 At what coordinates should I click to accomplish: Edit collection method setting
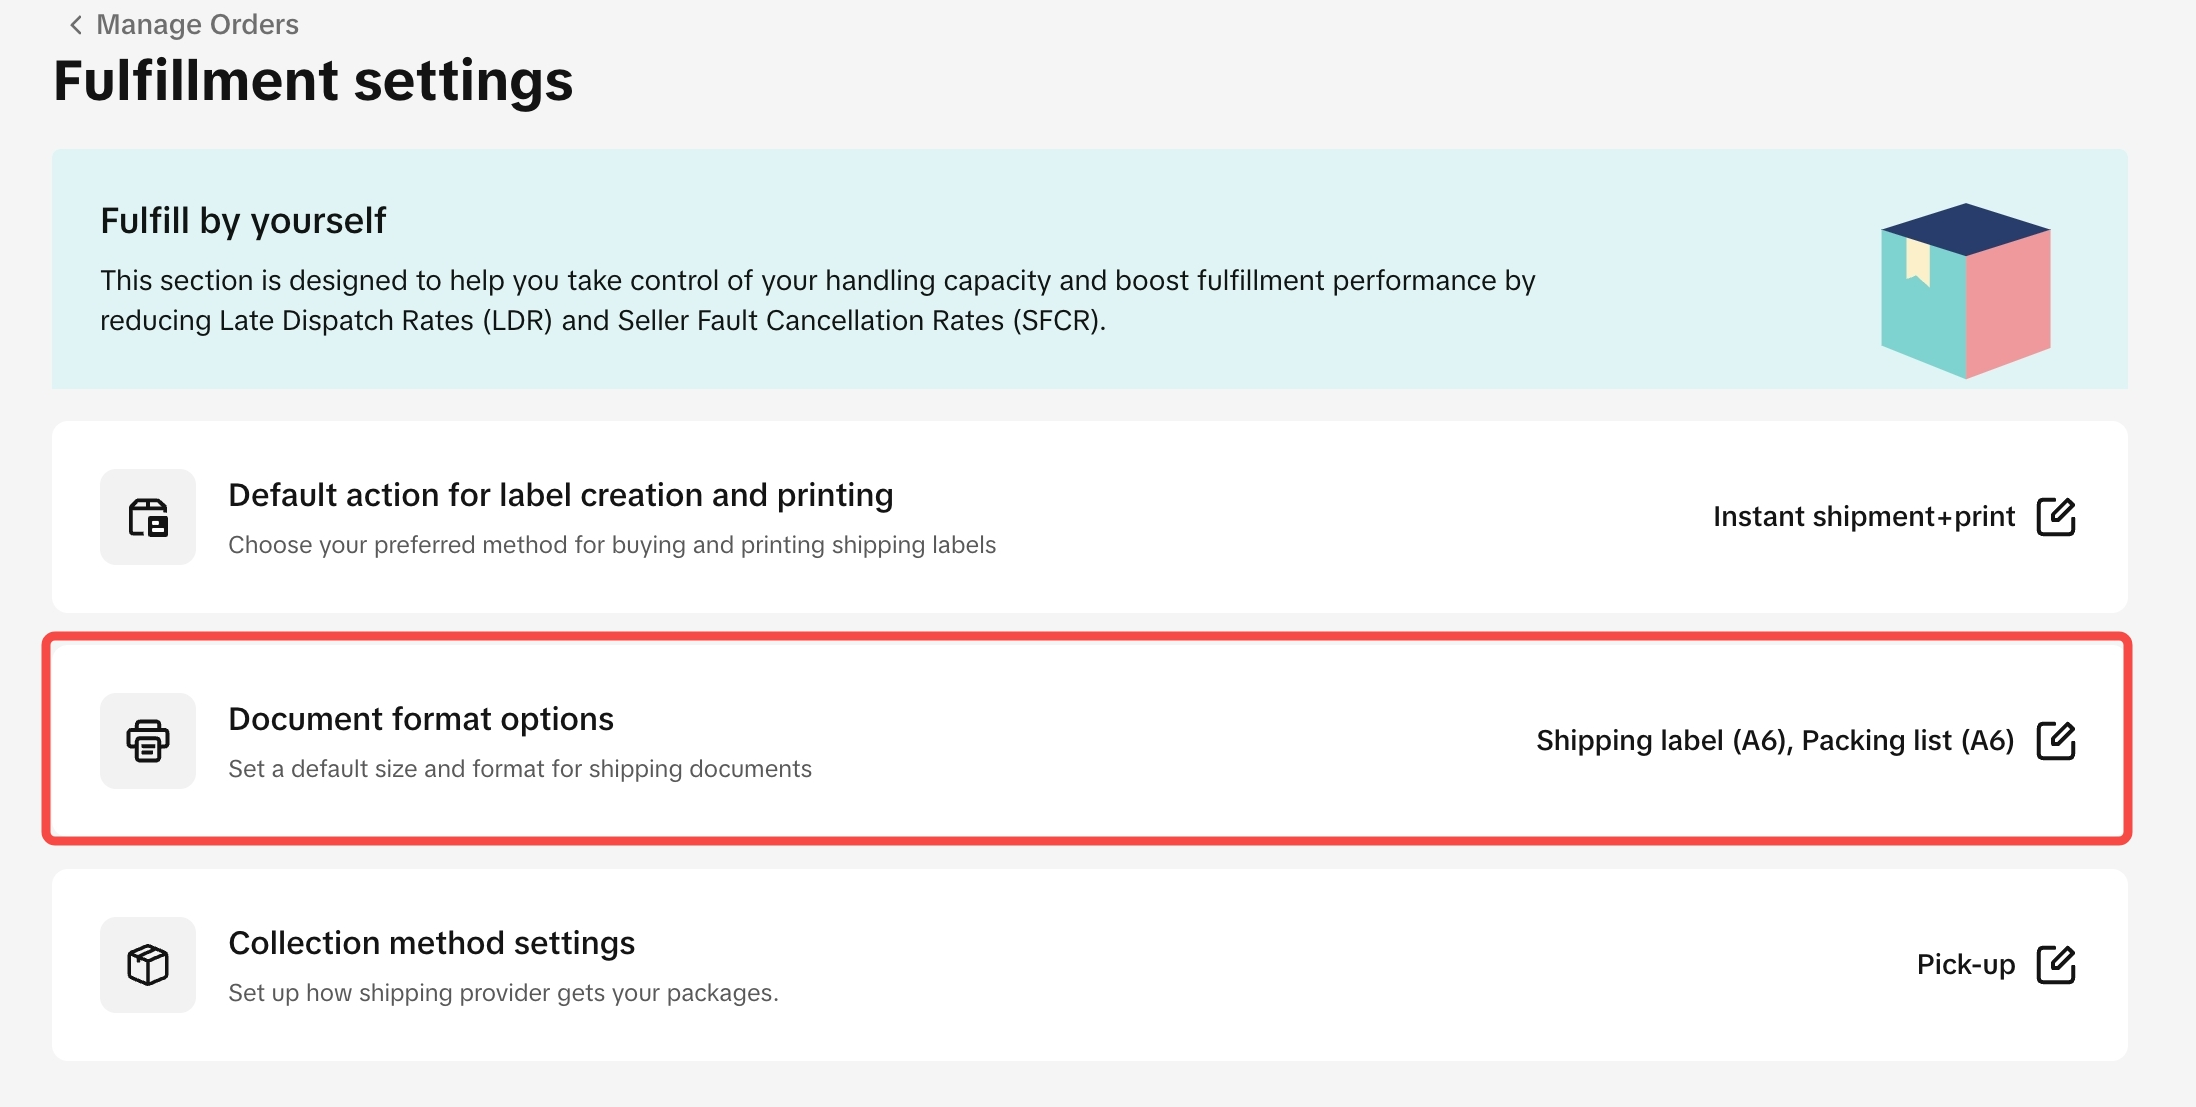tap(2056, 965)
